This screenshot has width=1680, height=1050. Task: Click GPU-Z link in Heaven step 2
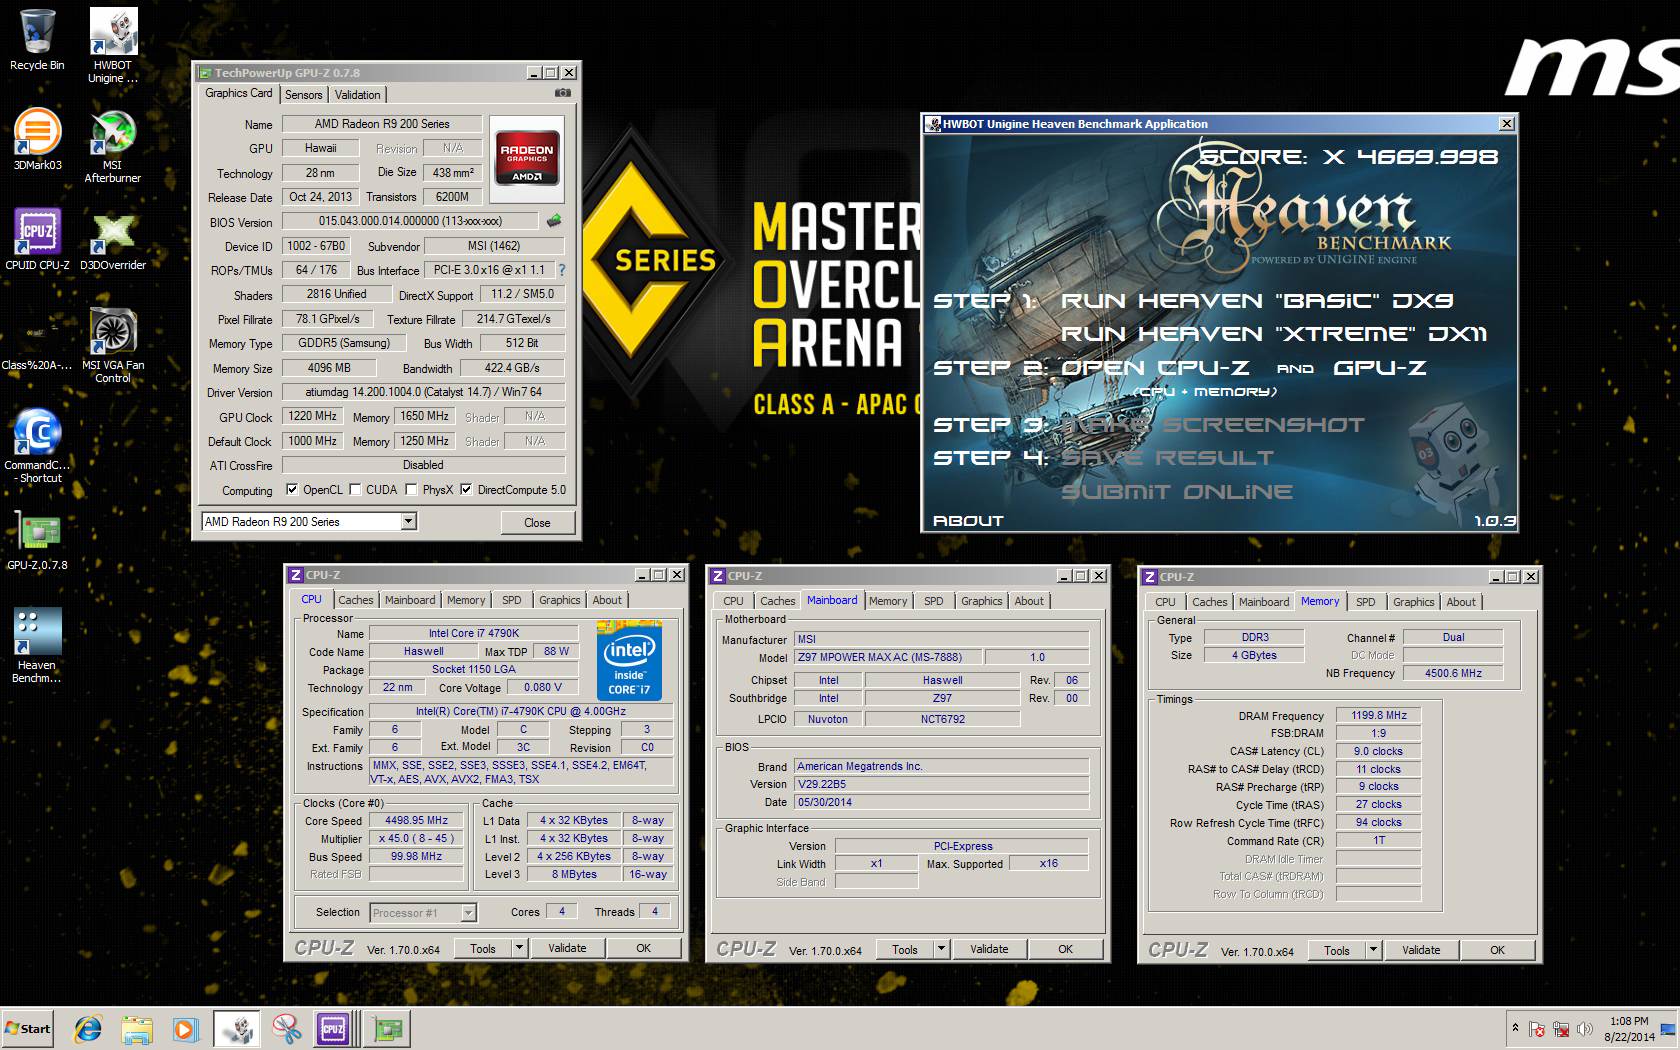[x=1380, y=368]
